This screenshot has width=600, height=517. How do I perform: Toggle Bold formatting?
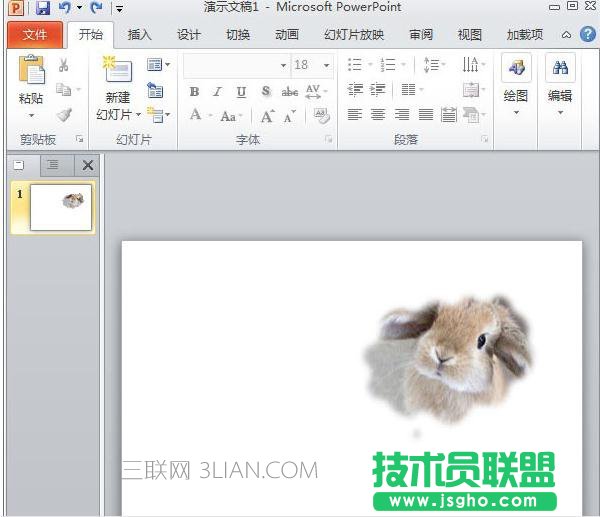tap(194, 92)
